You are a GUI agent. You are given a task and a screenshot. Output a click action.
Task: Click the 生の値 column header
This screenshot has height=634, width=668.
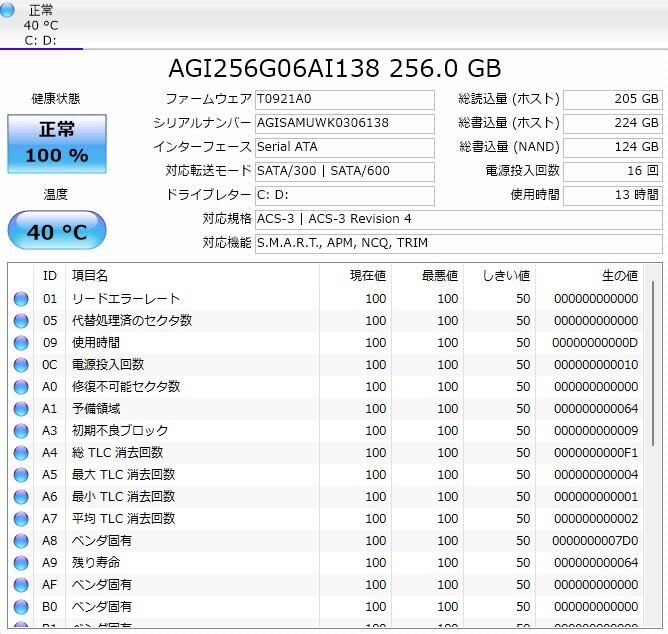tap(618, 275)
